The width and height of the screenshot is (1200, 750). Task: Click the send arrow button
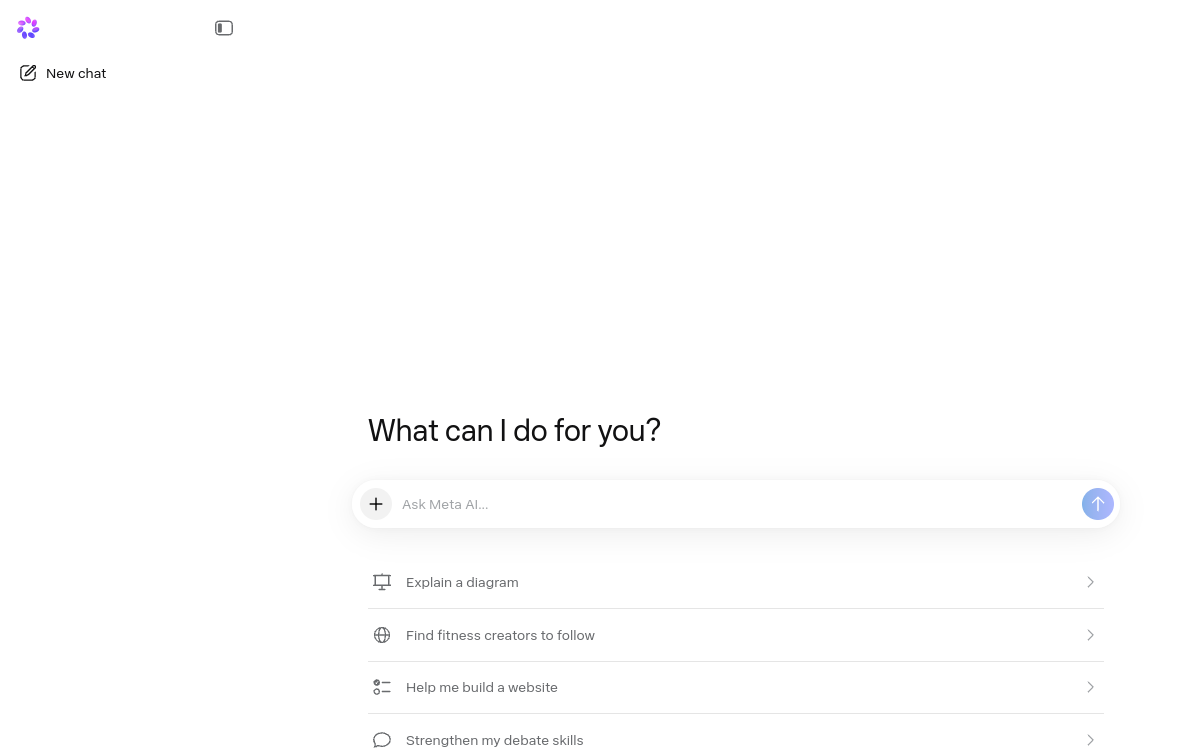tap(1098, 504)
